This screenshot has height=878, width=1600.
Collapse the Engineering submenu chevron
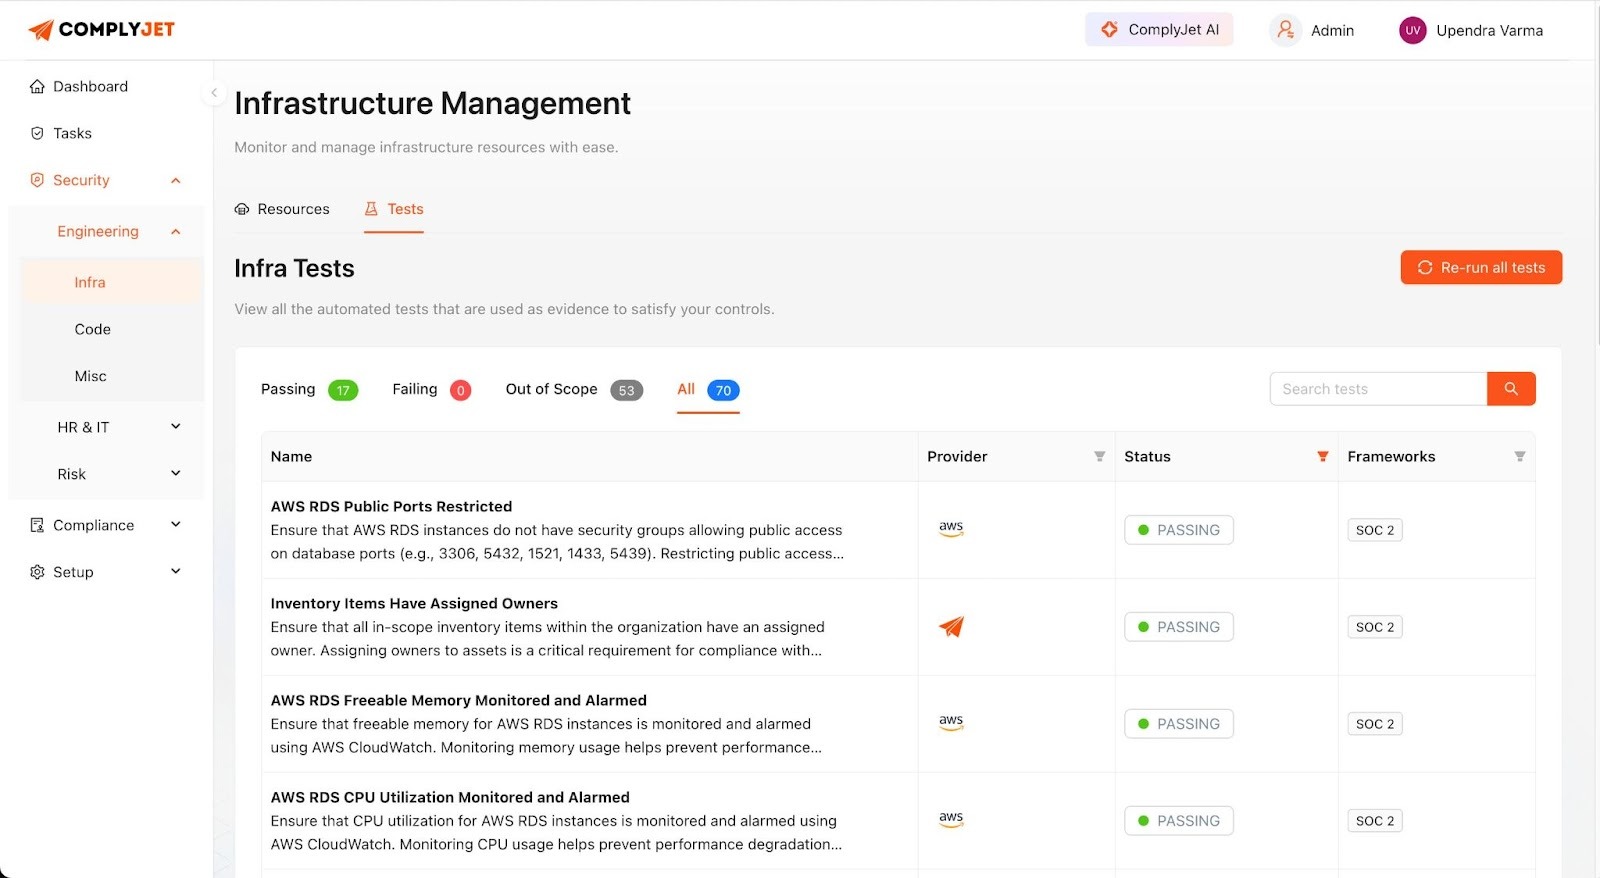tap(176, 232)
